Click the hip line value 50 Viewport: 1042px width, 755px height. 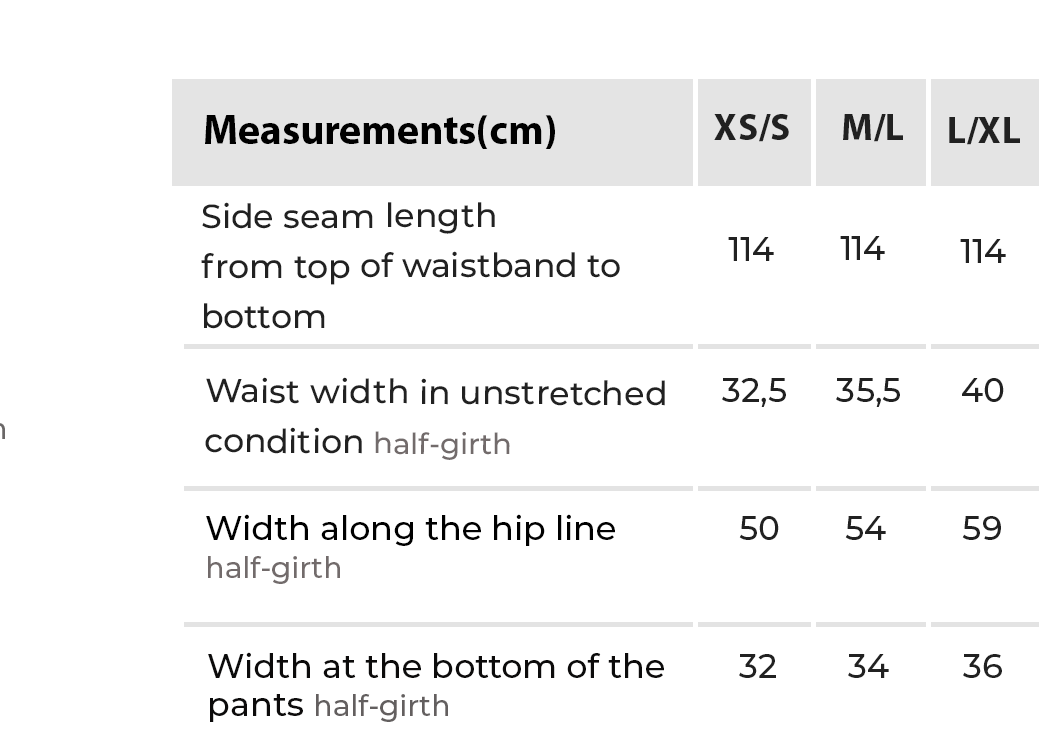(x=758, y=528)
